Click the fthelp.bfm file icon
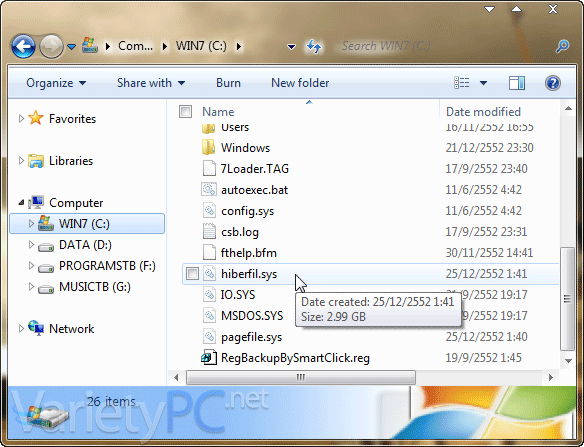Image resolution: width=584 pixels, height=447 pixels. [x=209, y=253]
